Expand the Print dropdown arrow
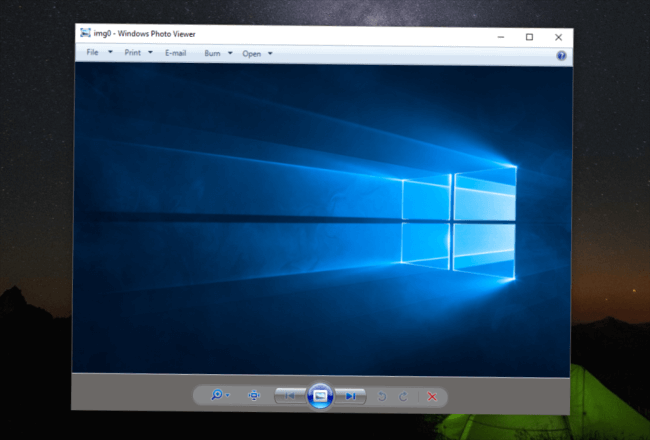Viewport: 650px width, 440px height. [x=150, y=53]
